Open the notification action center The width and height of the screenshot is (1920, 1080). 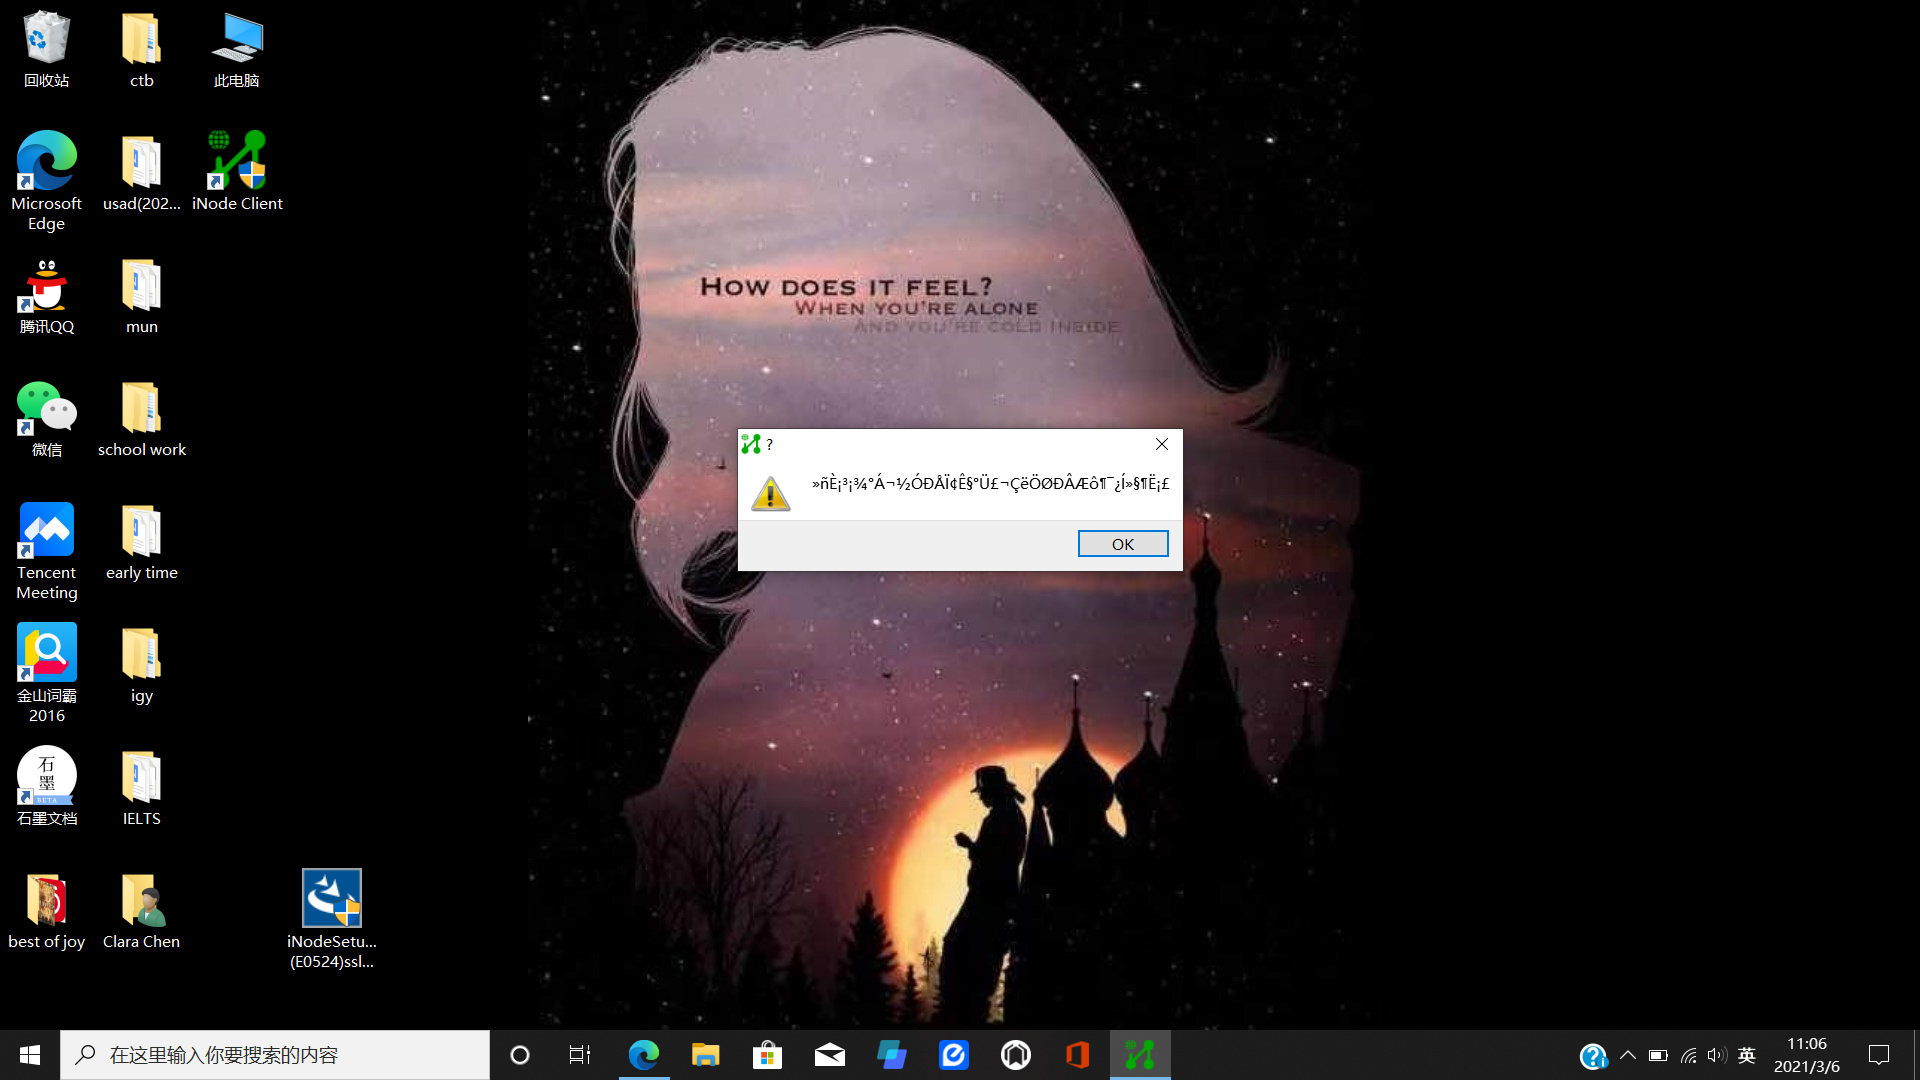[1879, 1055]
